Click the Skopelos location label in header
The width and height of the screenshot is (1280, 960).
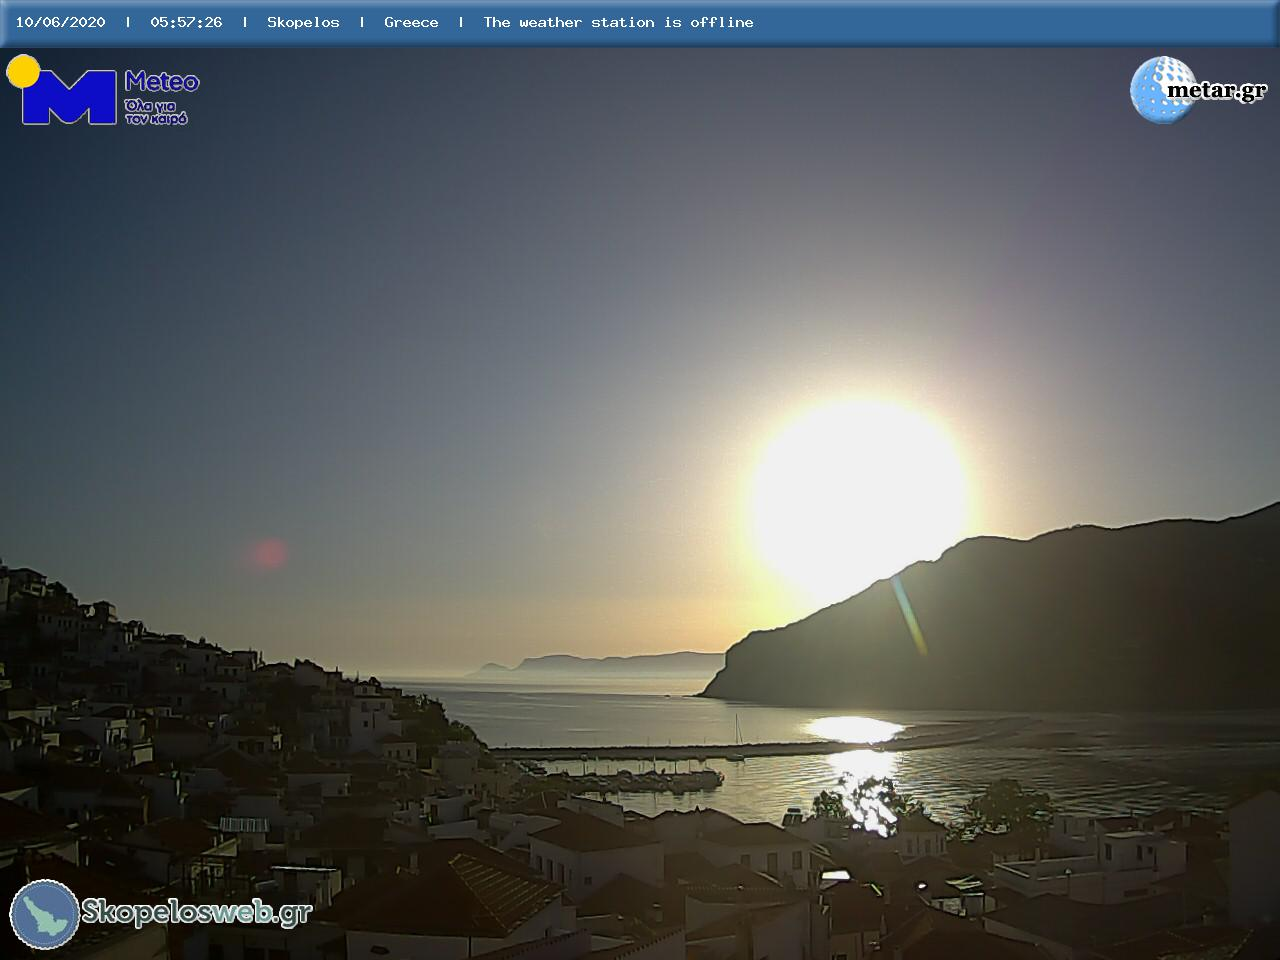303,22
